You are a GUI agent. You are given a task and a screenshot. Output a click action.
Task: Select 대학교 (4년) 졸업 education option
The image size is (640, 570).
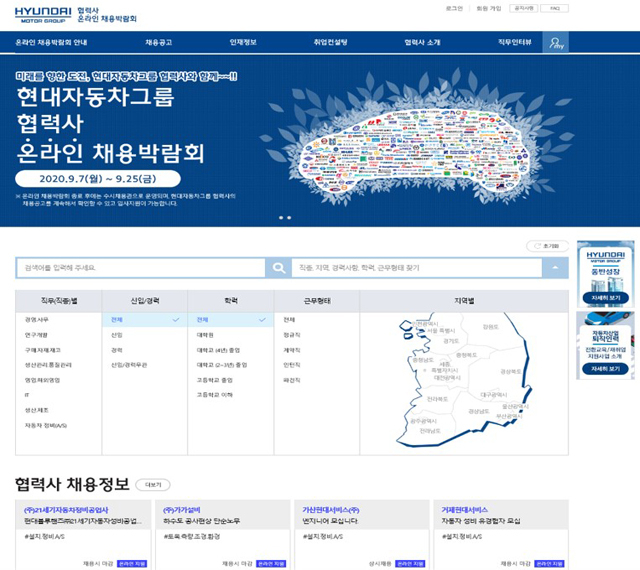[x=218, y=350]
